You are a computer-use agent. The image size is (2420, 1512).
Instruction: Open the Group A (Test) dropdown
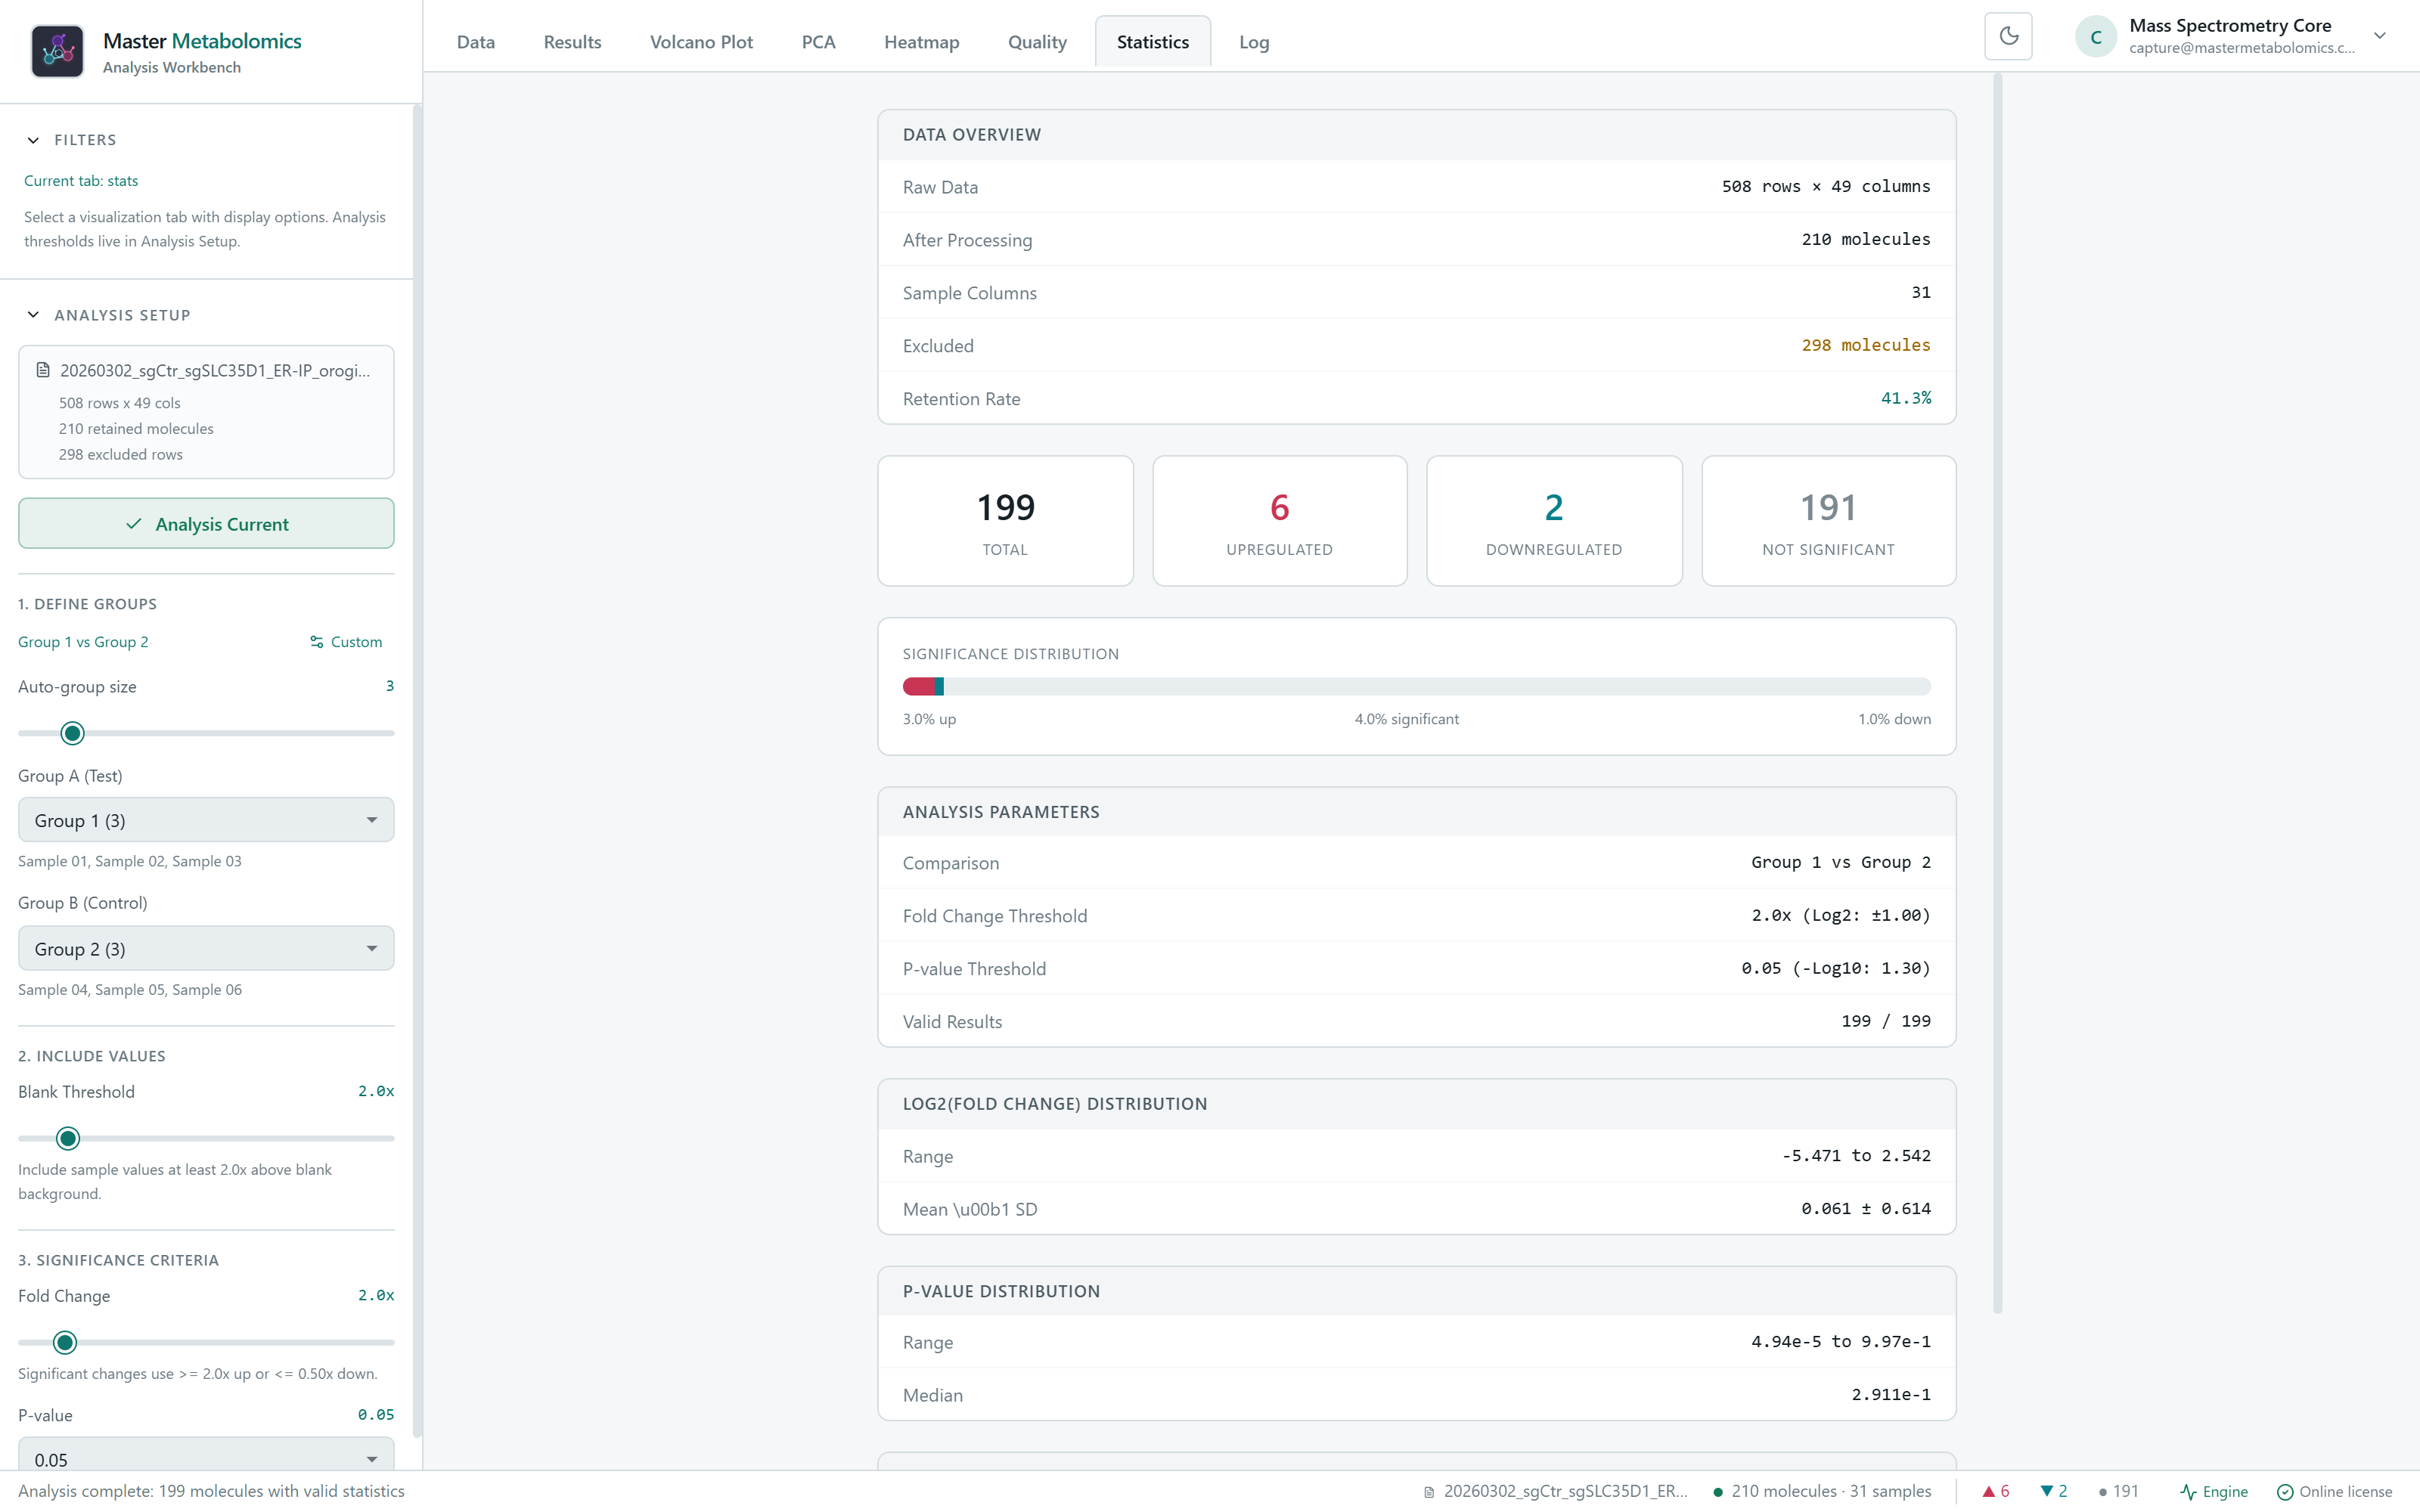click(206, 820)
